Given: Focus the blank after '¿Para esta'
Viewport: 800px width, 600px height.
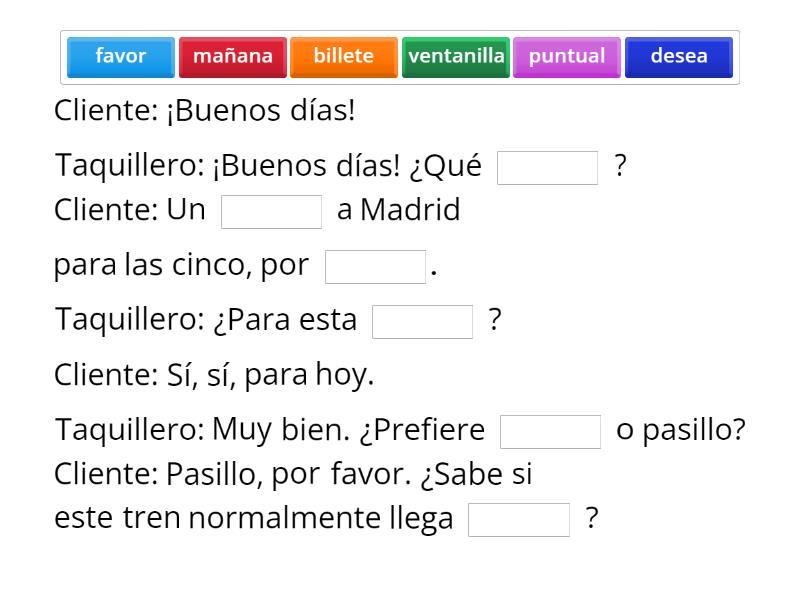Looking at the screenshot, I should pos(422,322).
